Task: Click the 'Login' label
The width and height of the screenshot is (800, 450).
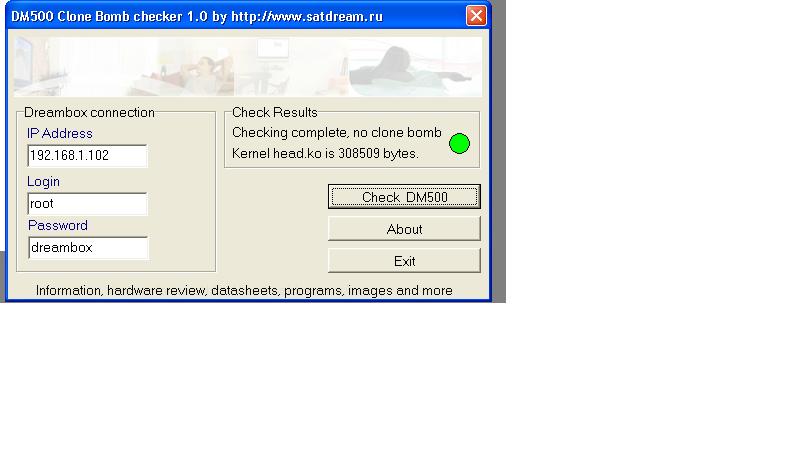Action: [43, 182]
